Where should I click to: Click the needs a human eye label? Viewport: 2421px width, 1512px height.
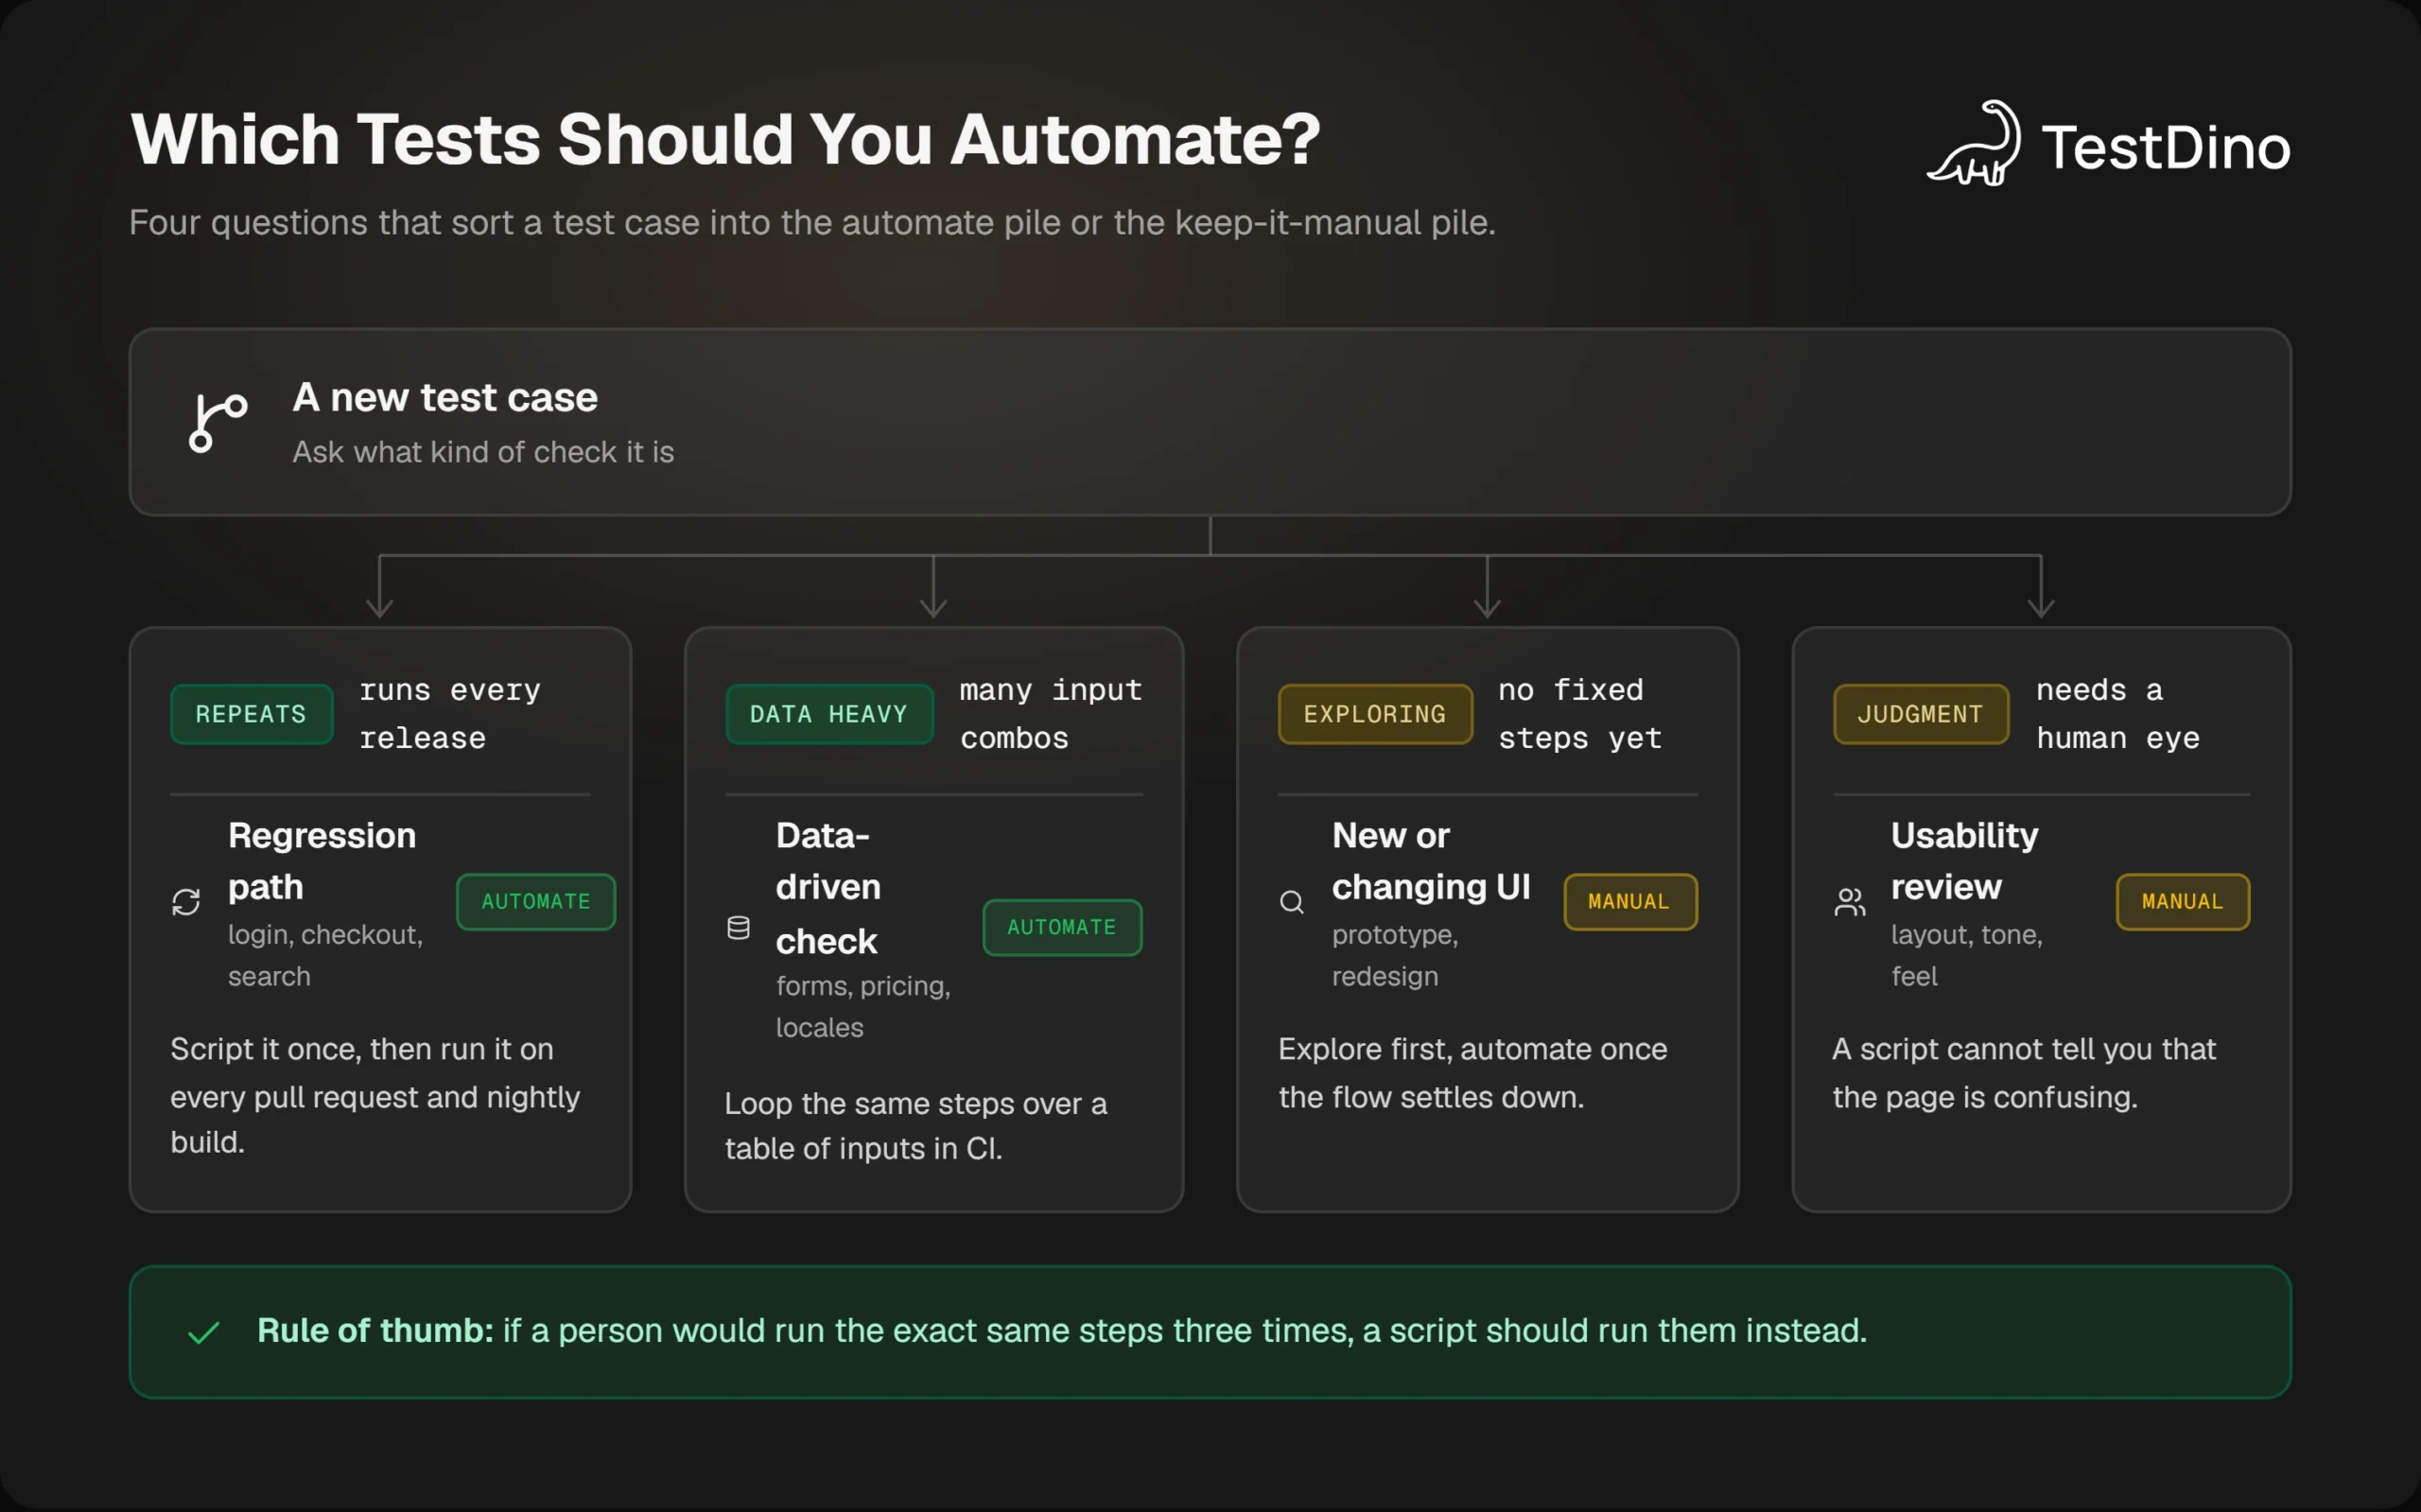(x=2118, y=714)
